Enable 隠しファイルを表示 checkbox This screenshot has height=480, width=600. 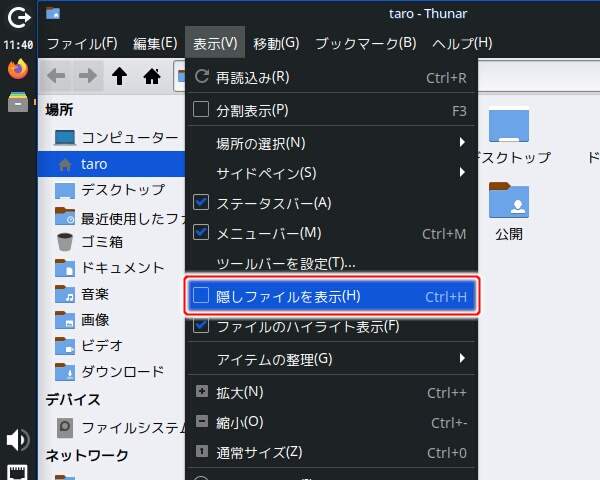click(201, 296)
